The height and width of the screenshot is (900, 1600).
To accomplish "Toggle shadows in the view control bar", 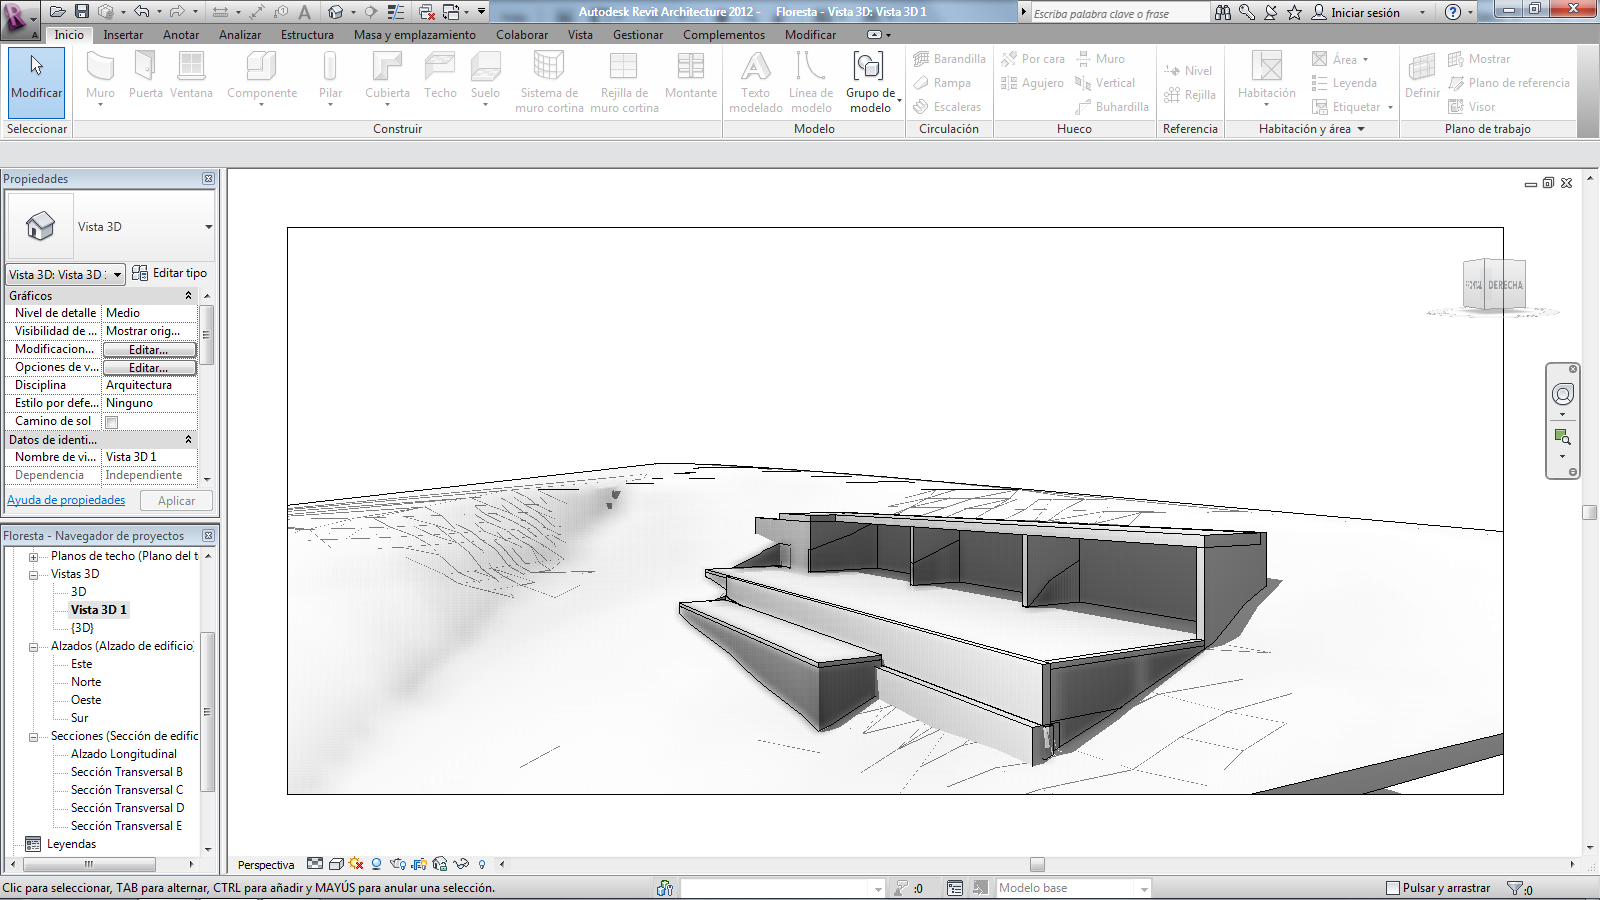I will point(375,864).
